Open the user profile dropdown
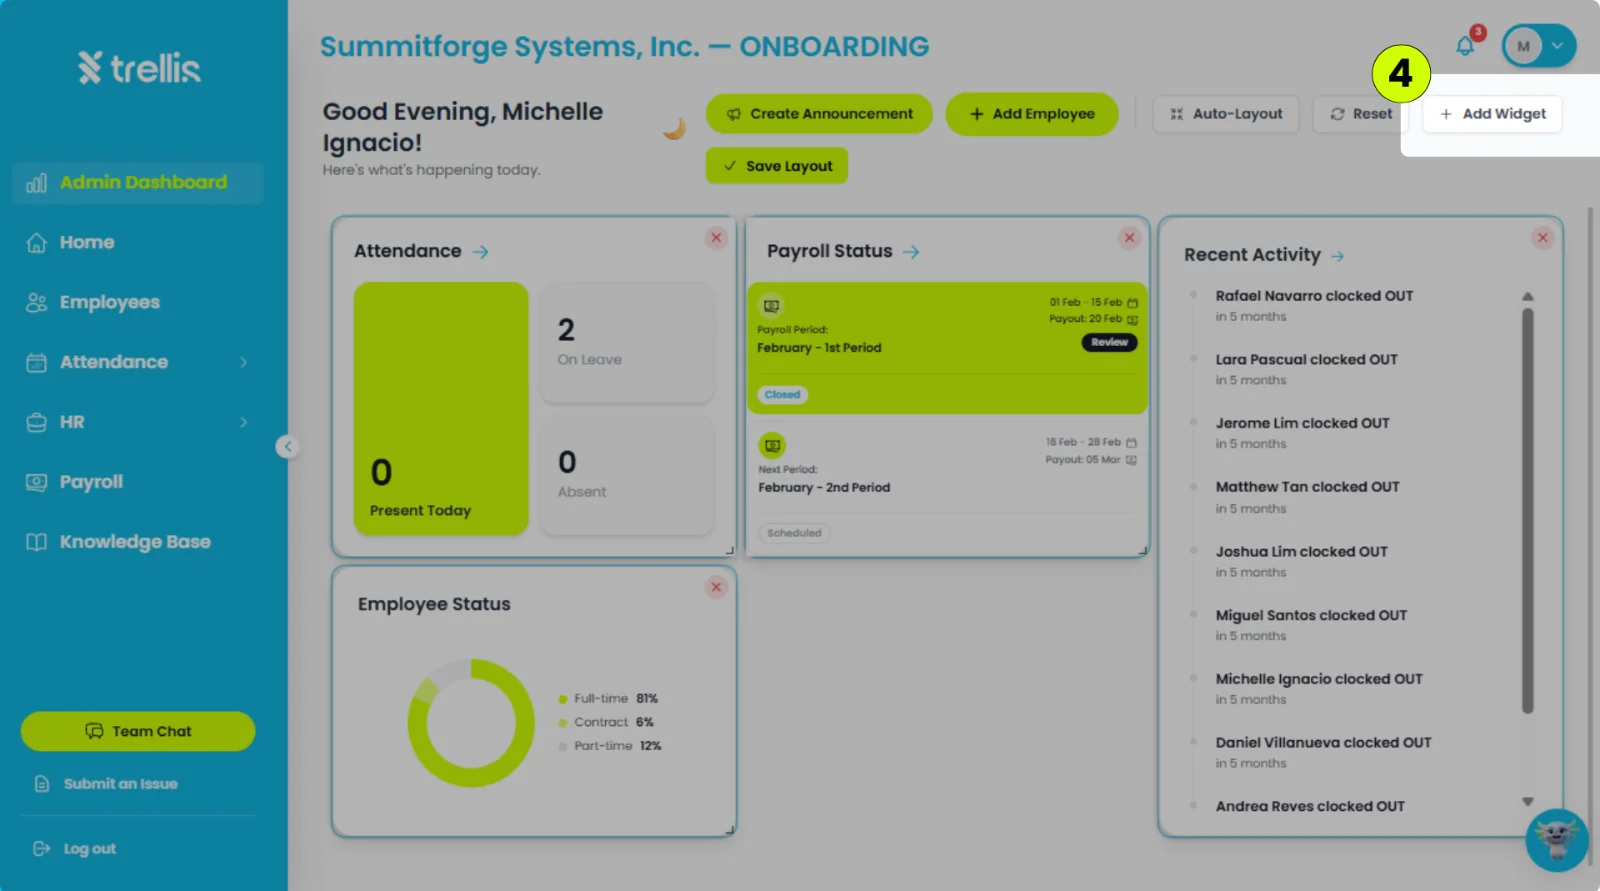 tap(1539, 46)
